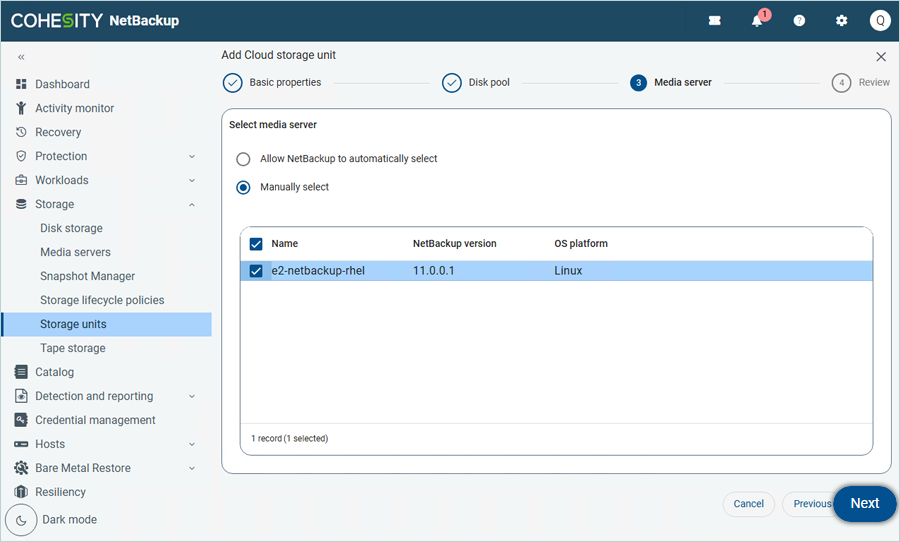Open the settings gear icon
The width and height of the screenshot is (900, 542).
tap(841, 21)
